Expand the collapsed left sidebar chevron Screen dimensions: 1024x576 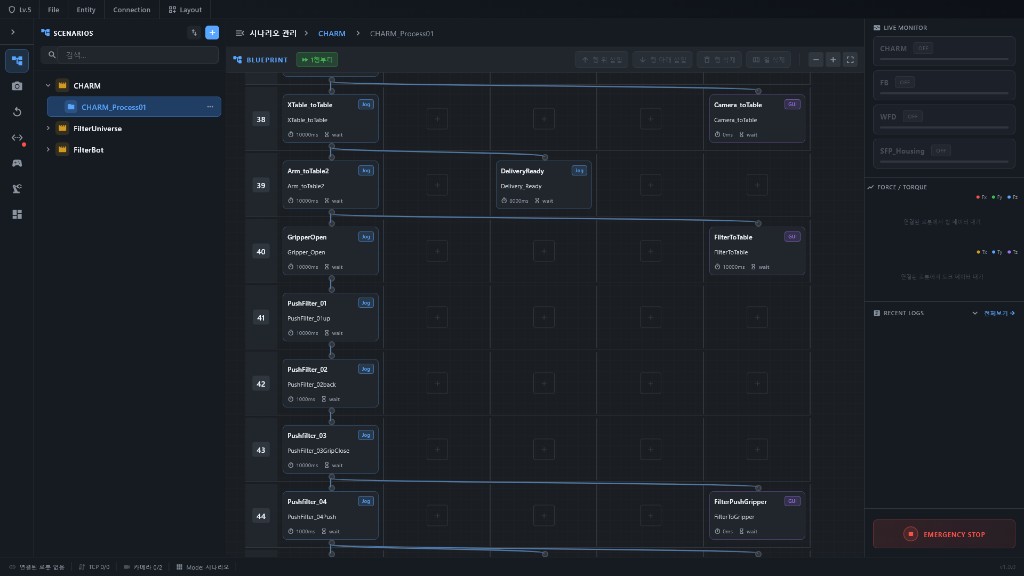pyautogui.click(x=12, y=32)
